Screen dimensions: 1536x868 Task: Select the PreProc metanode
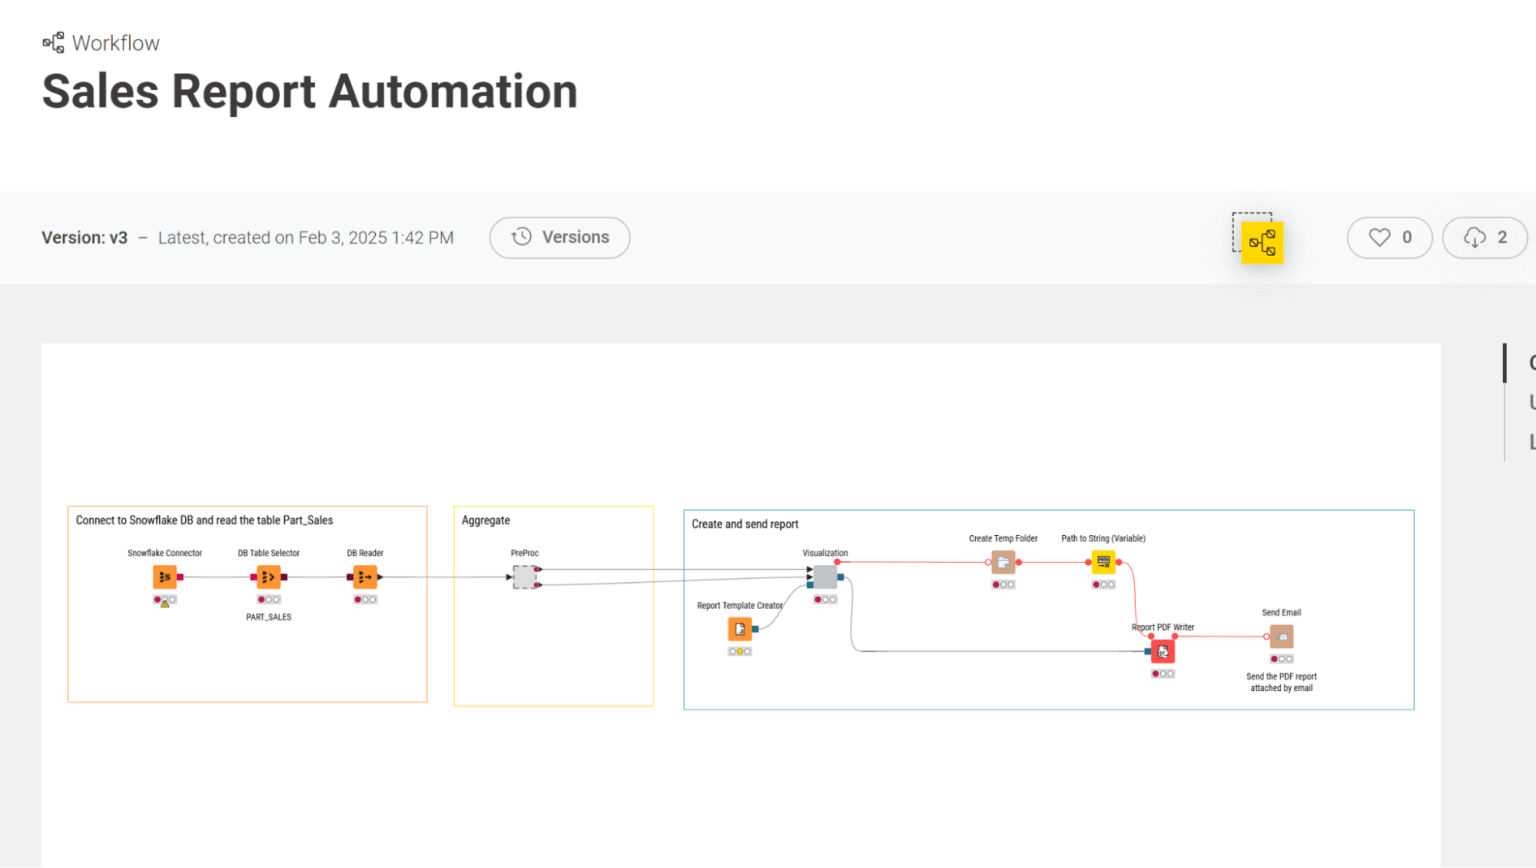[x=525, y=577]
